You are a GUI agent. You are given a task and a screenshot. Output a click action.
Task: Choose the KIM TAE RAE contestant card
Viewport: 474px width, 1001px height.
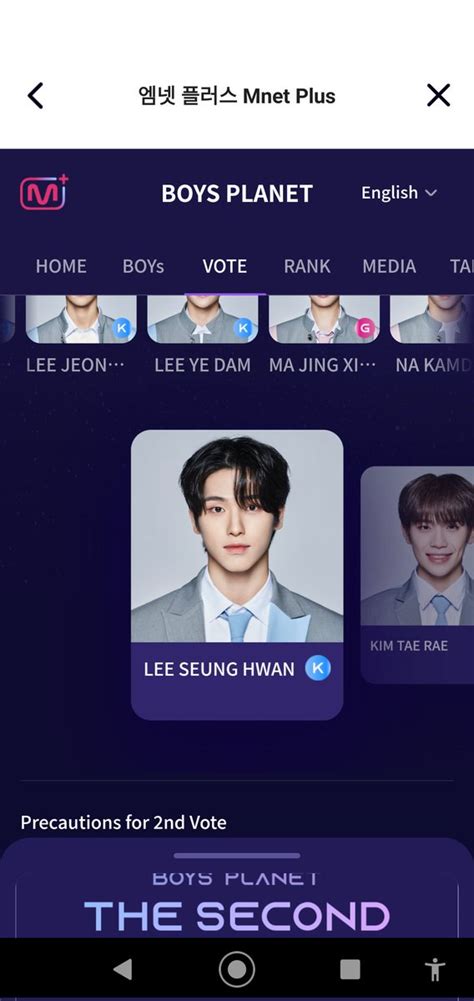tap(418, 575)
